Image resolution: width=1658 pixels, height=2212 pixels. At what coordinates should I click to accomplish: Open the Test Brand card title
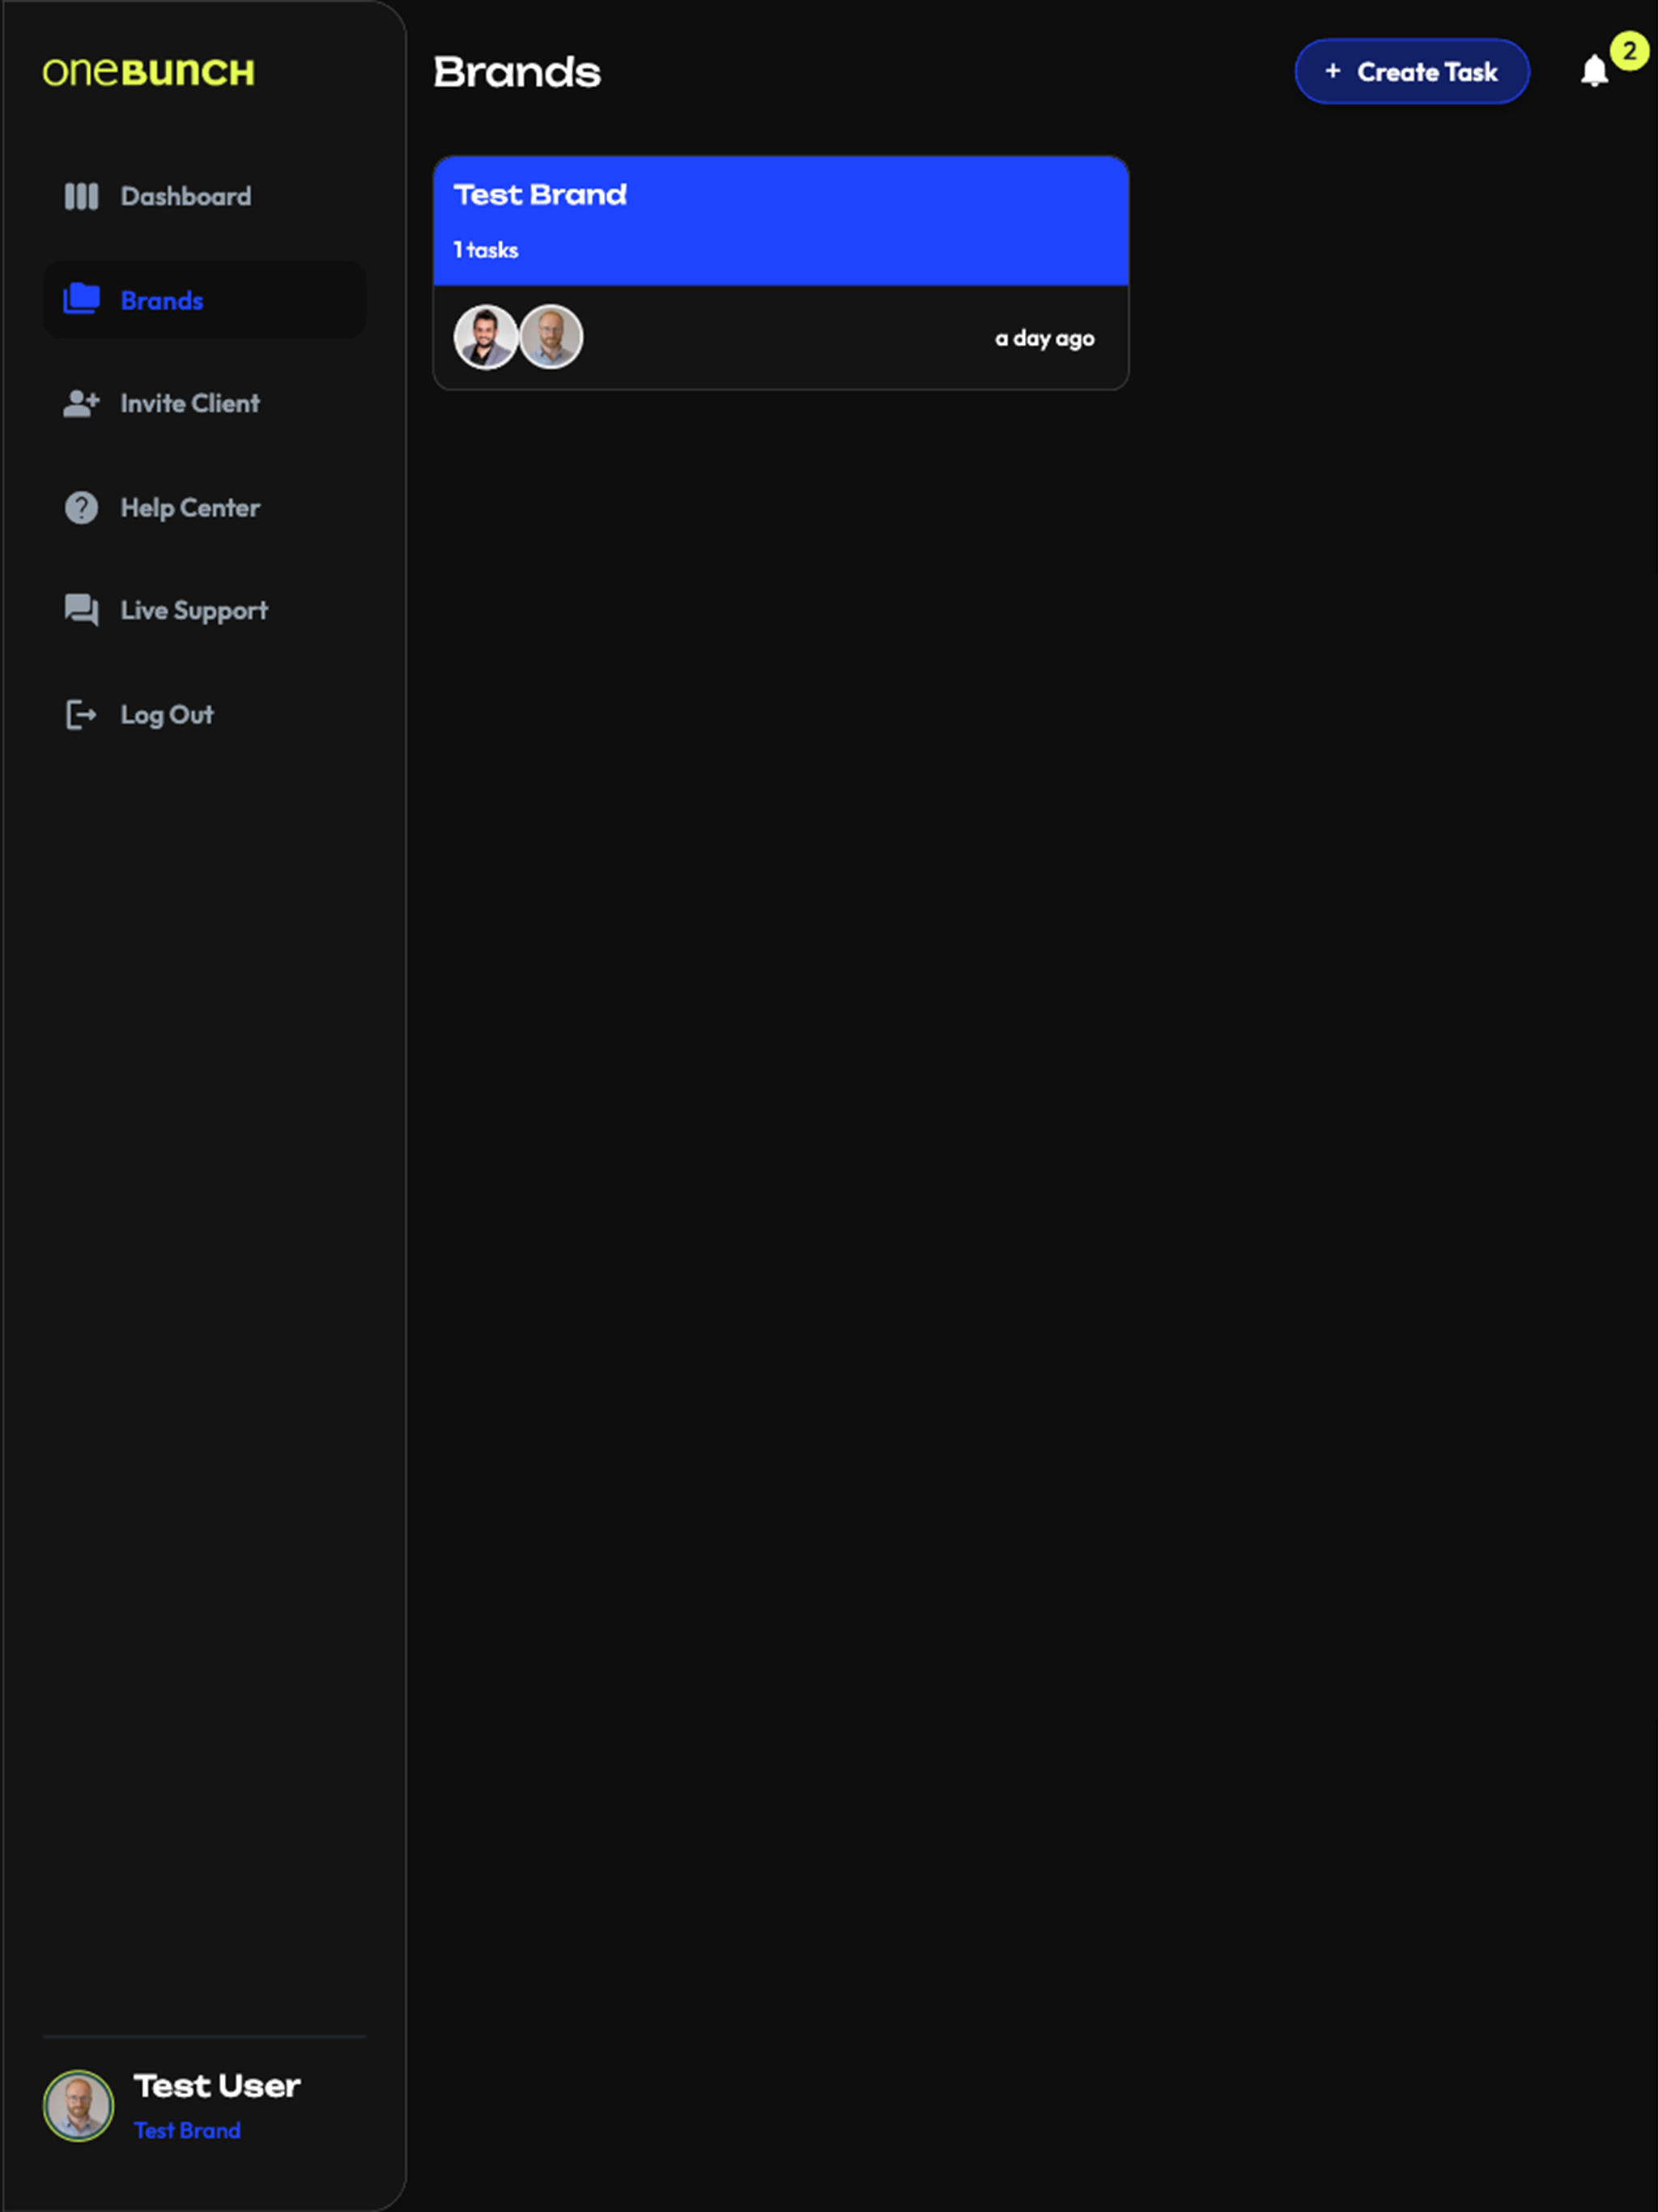tap(540, 194)
